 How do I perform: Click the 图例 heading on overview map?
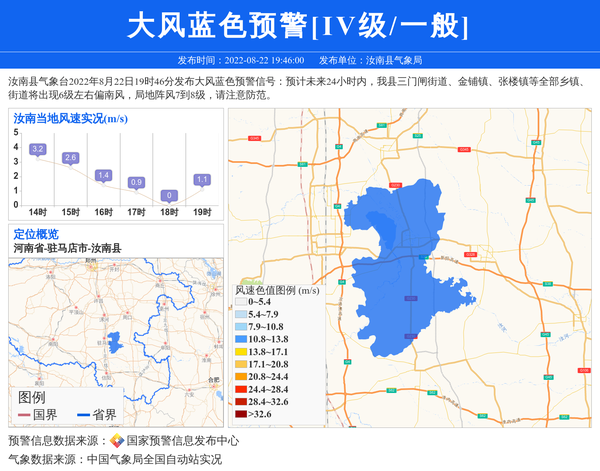click(x=31, y=398)
